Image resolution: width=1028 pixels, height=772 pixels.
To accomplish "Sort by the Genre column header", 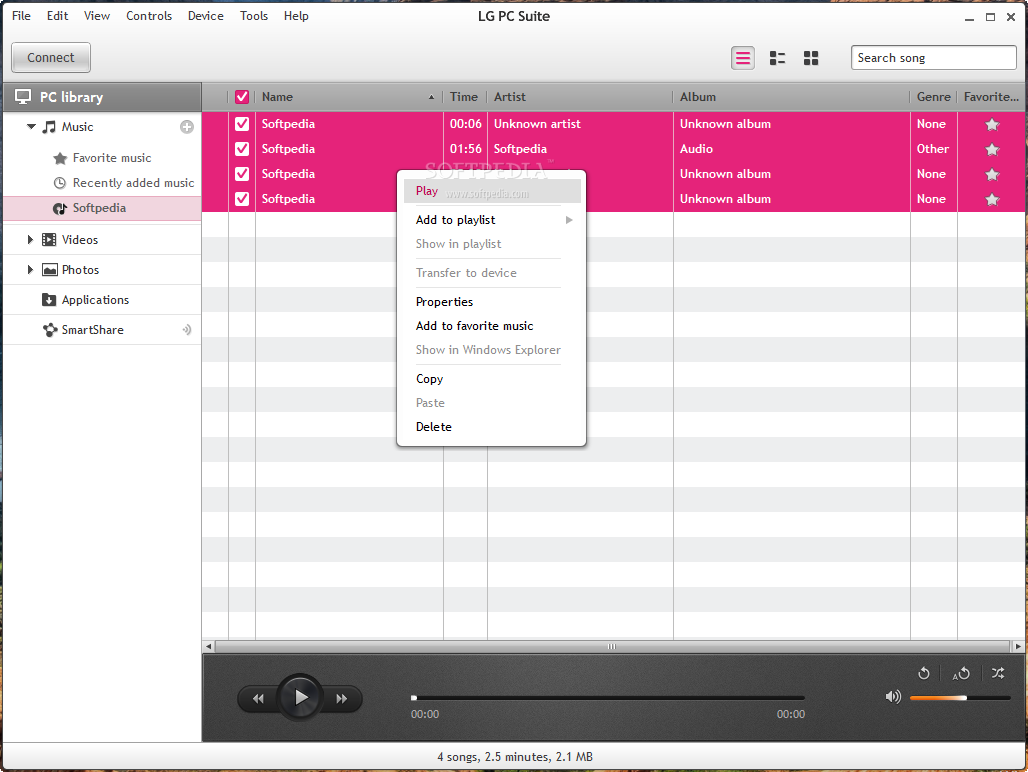I will 934,97.
